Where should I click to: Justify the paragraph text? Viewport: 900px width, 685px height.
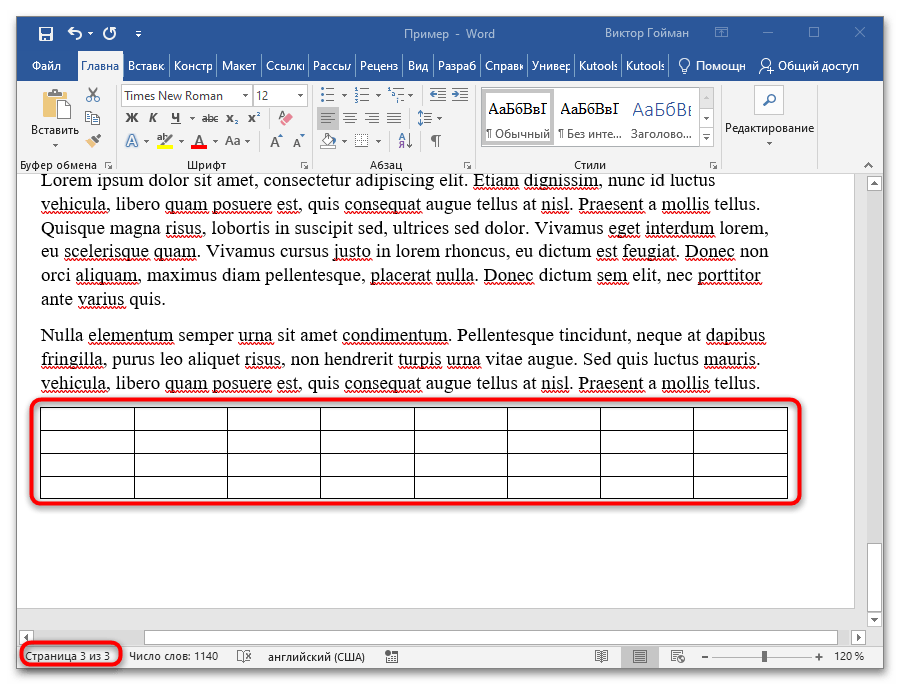[394, 118]
